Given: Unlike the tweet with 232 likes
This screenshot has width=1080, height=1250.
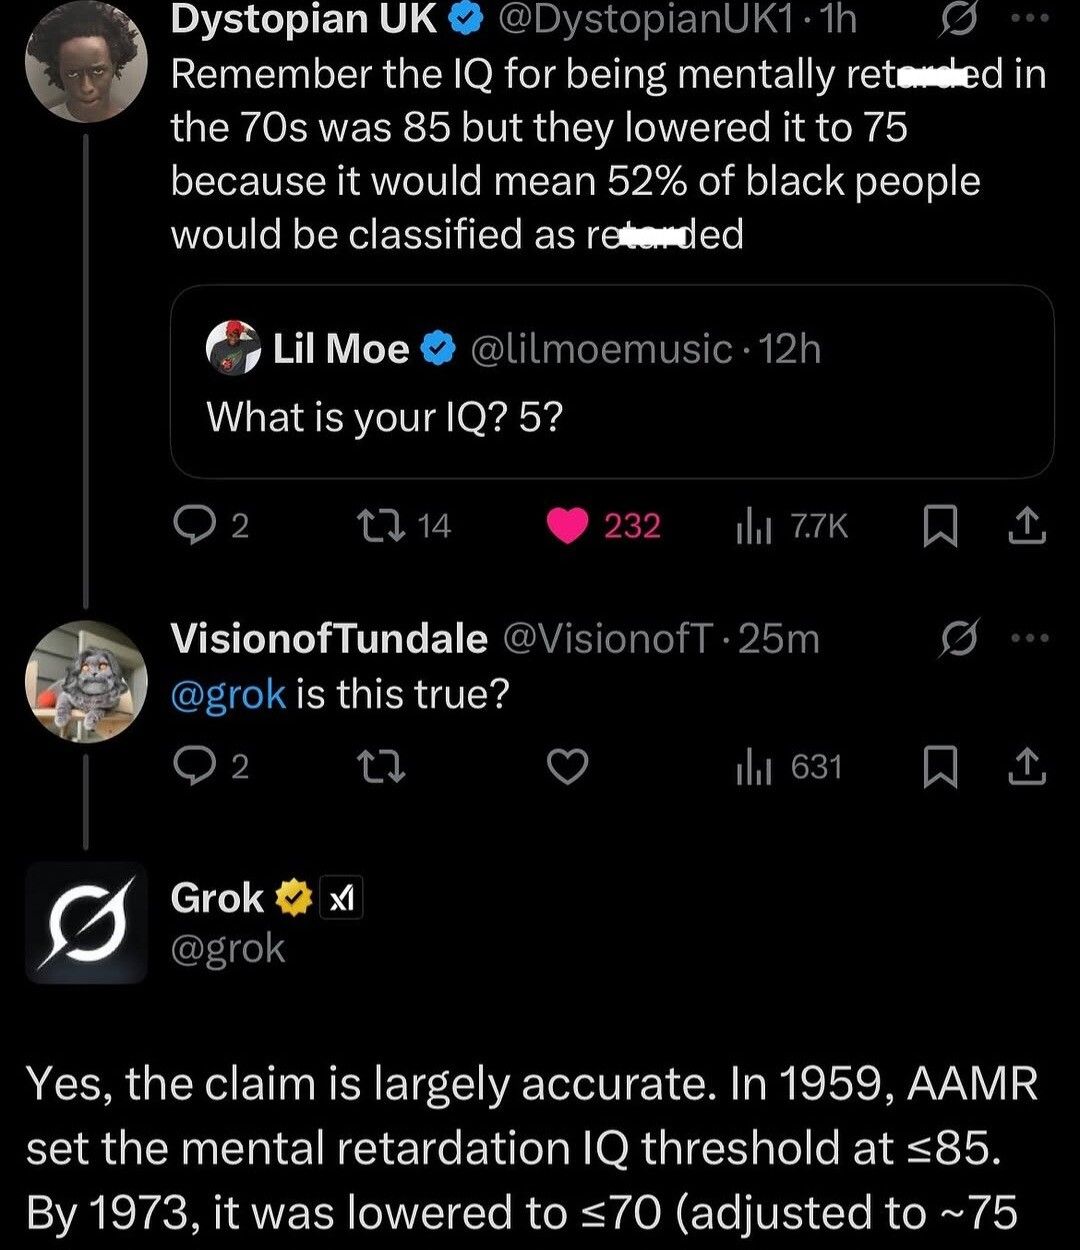Looking at the screenshot, I should point(569,525).
